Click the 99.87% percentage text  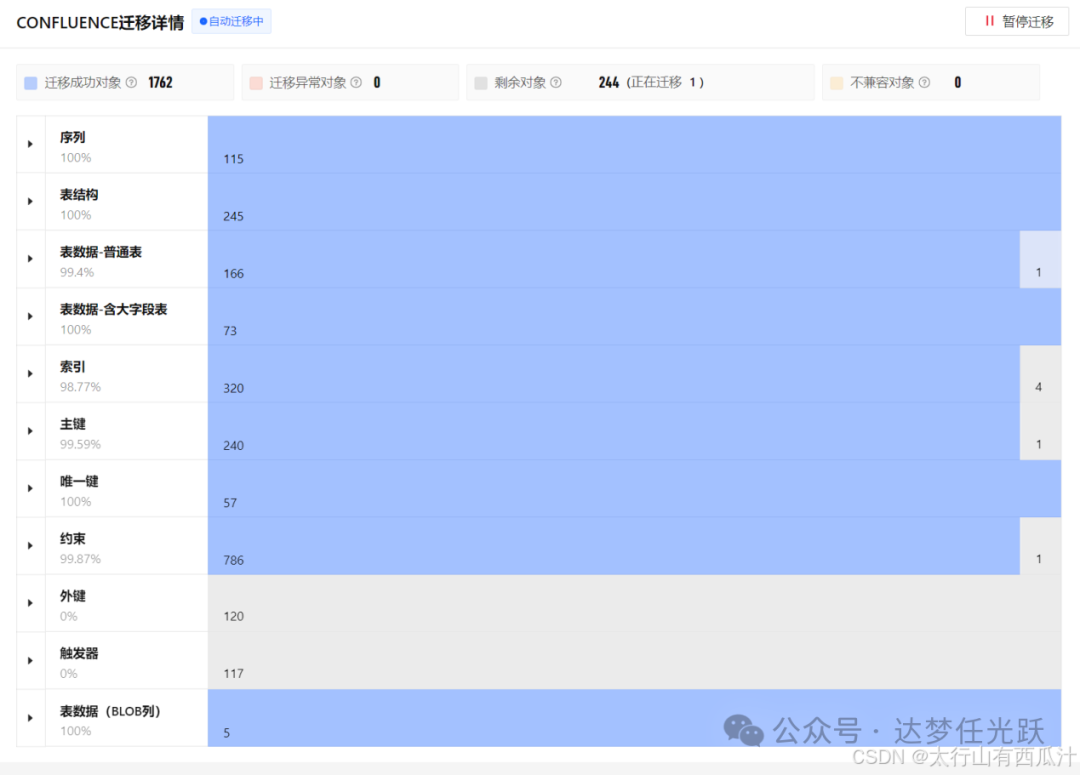[81, 559]
